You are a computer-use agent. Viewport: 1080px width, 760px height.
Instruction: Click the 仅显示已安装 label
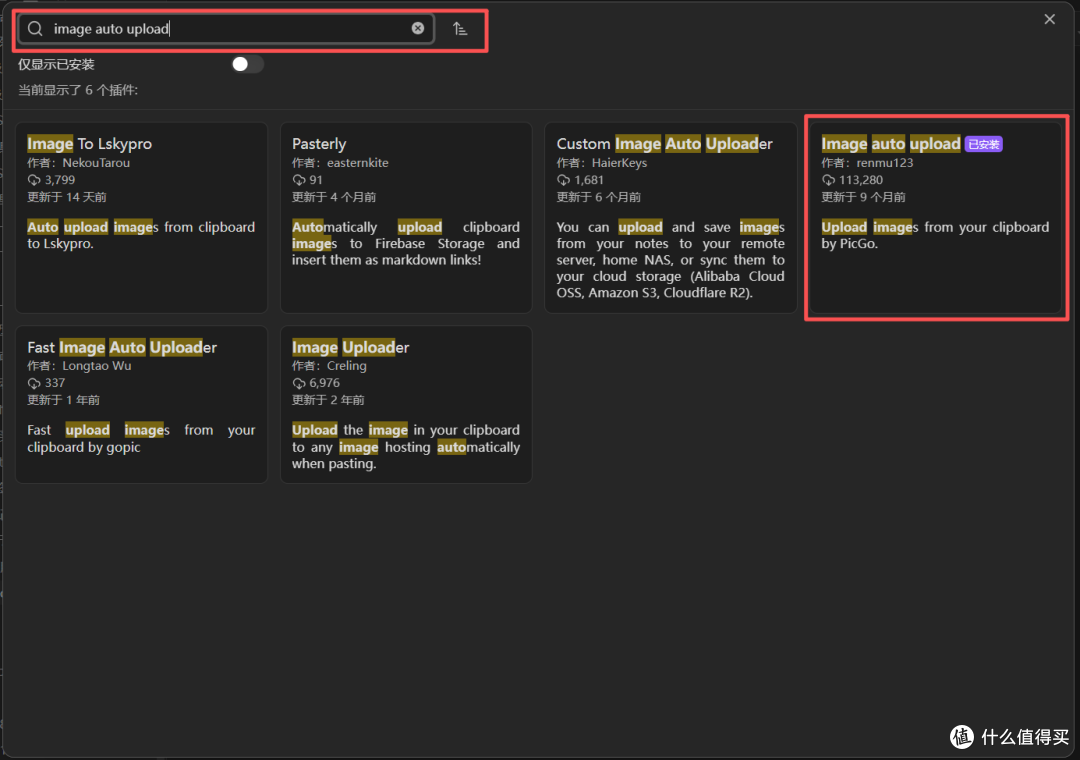click(x=56, y=65)
